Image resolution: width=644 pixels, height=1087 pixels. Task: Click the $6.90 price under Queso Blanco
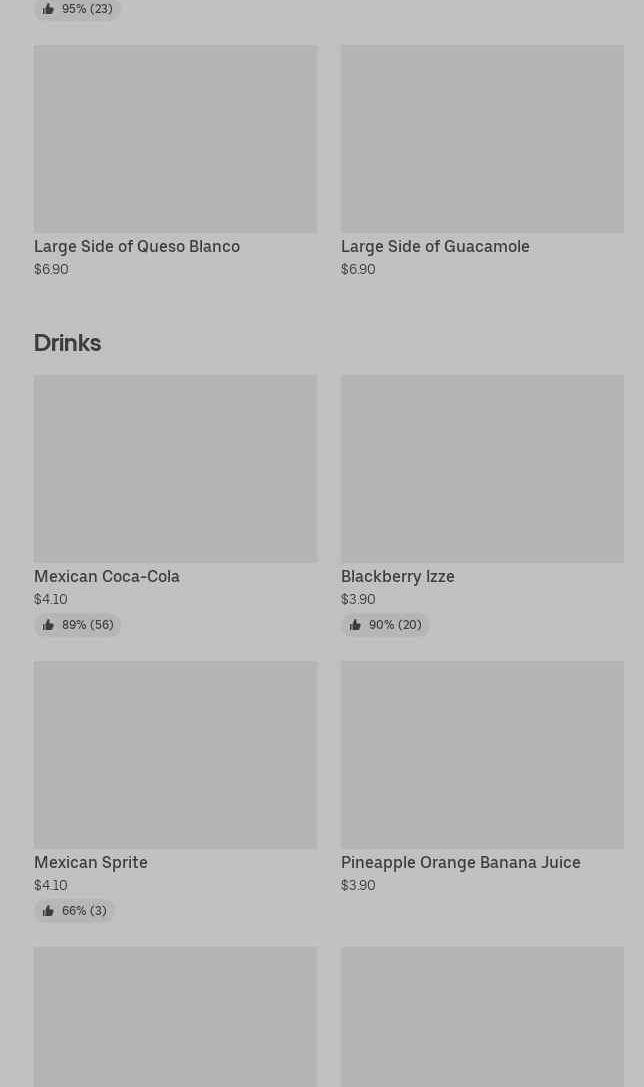pos(51,269)
